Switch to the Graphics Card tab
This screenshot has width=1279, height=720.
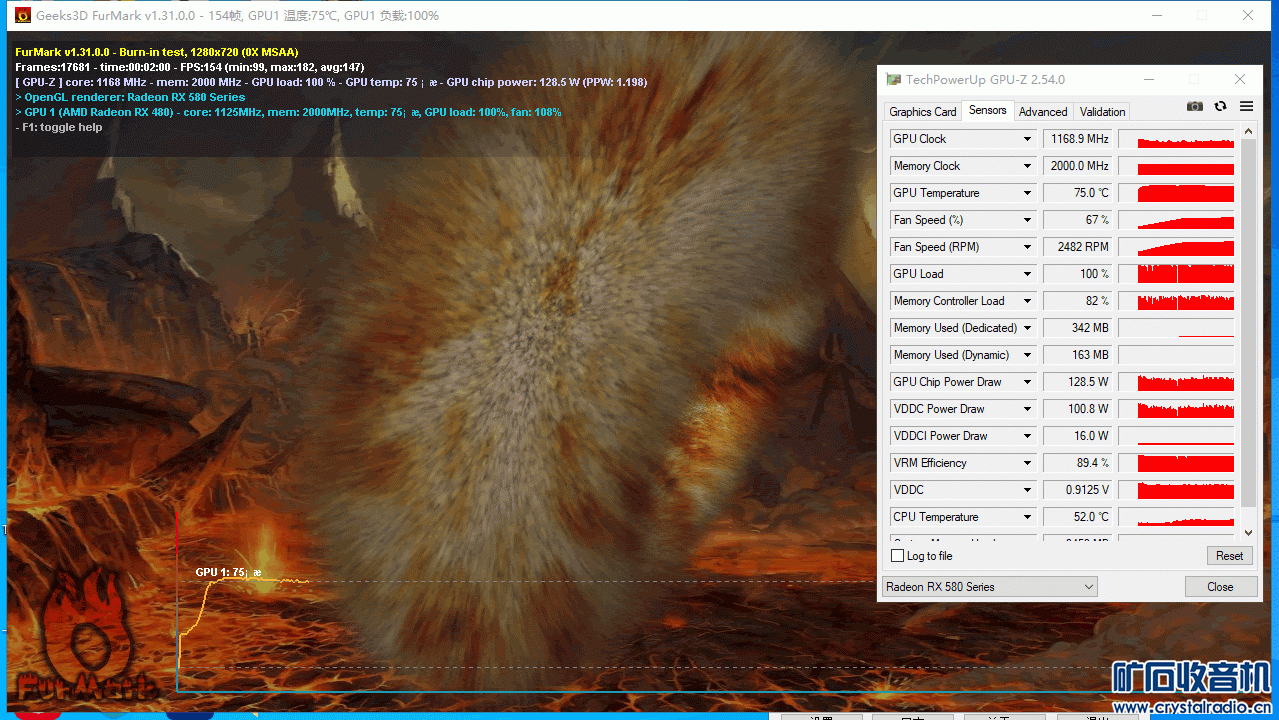[x=923, y=112]
